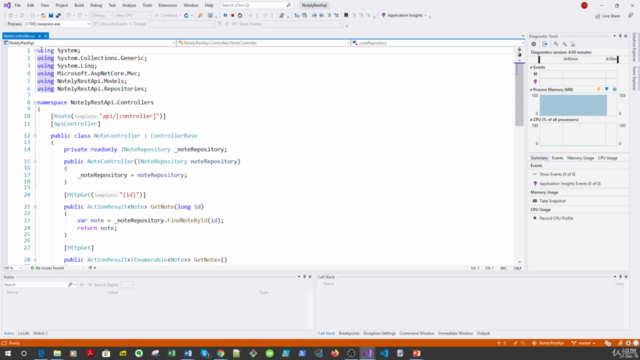Collapse the namespace NotelyRestApi.Controllers block
The height and width of the screenshot is (360, 640).
coord(35,102)
